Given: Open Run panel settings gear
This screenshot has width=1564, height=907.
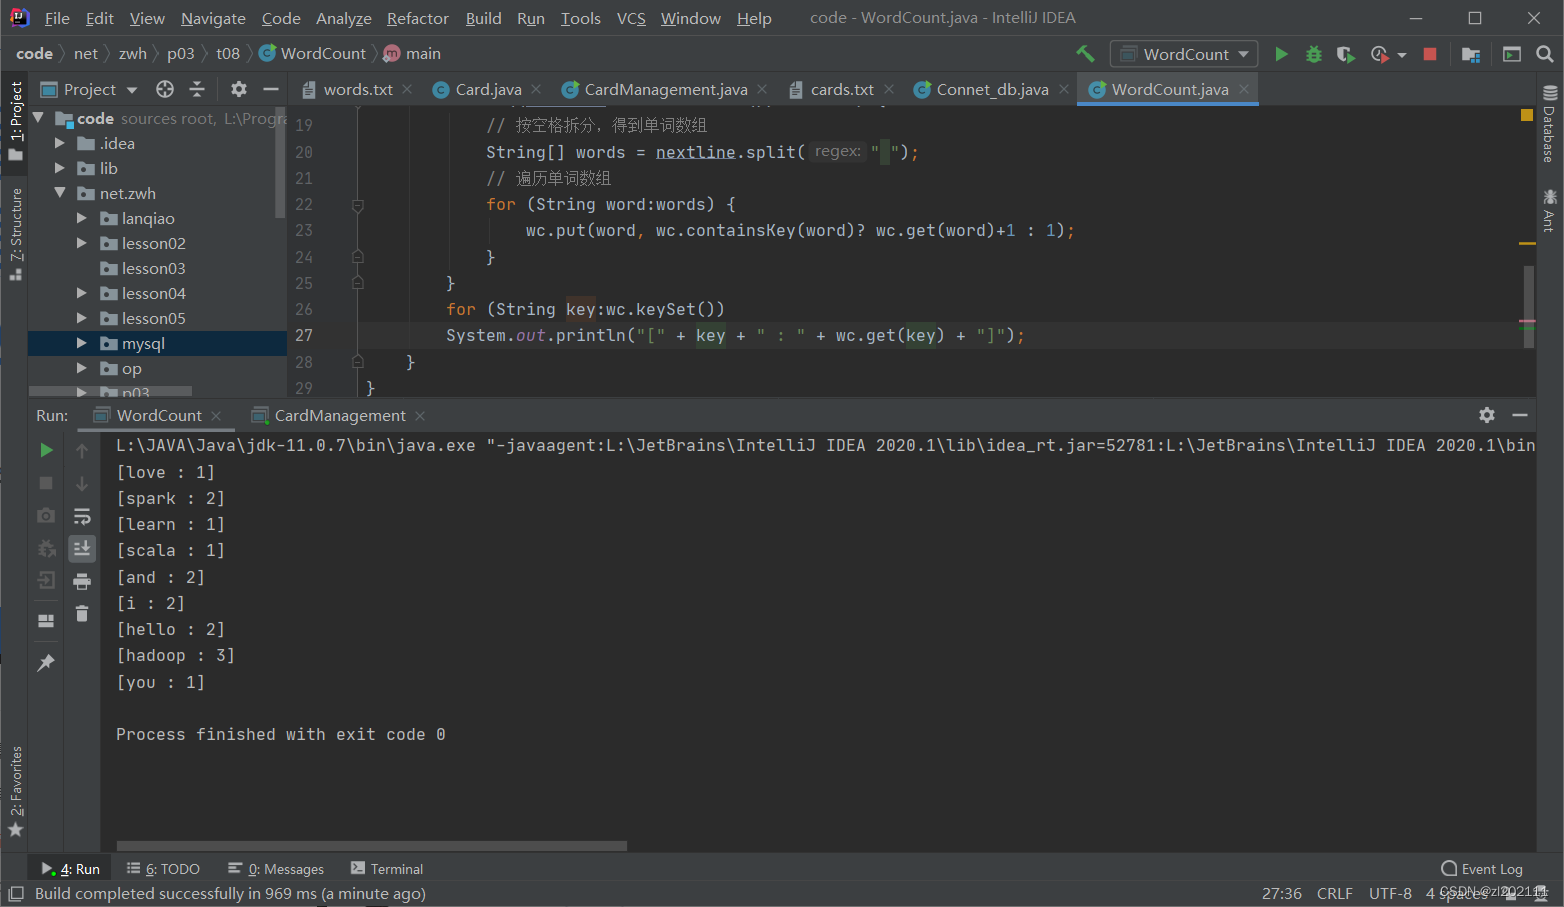Looking at the screenshot, I should click(x=1487, y=415).
